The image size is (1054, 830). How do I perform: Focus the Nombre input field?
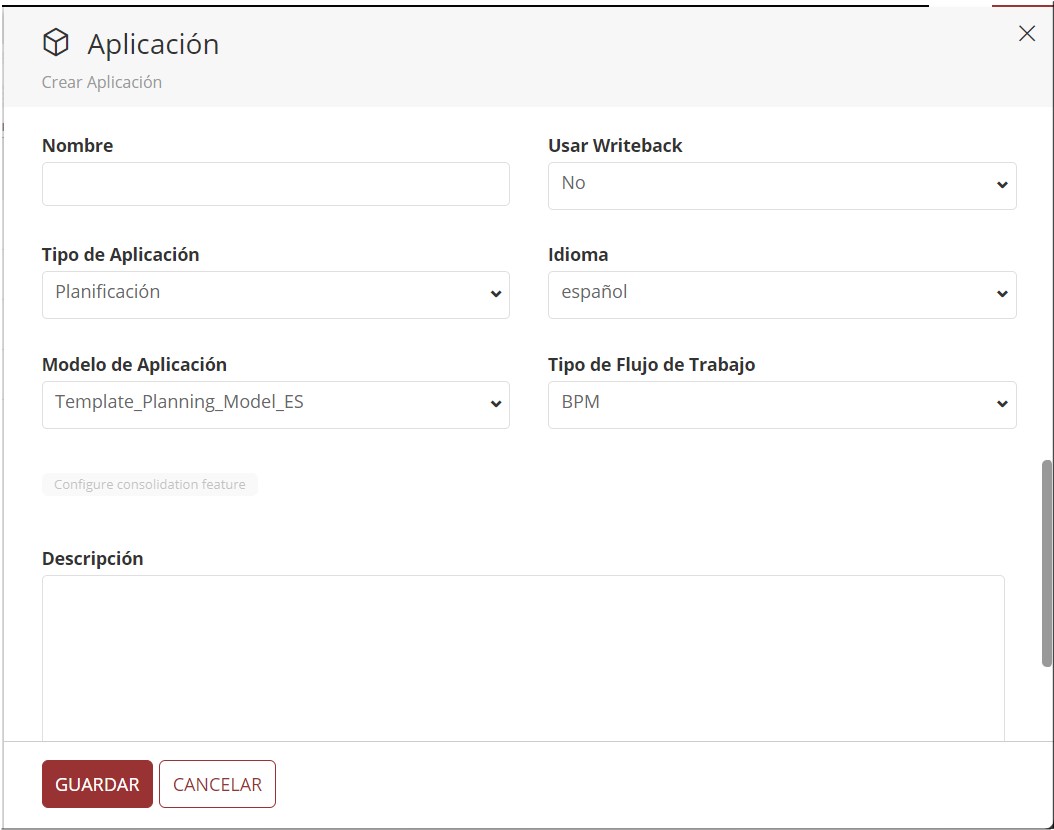(276, 184)
